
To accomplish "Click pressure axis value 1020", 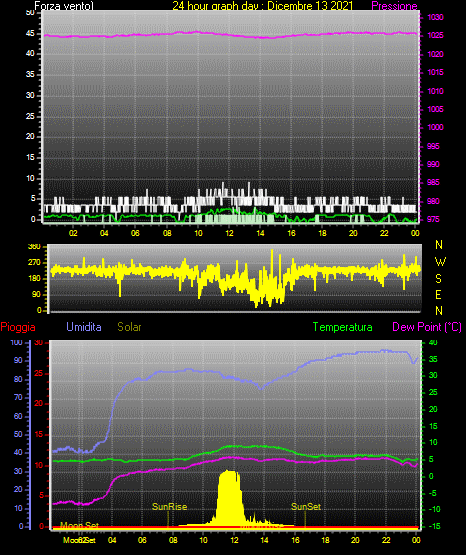I will click(x=435, y=54).
